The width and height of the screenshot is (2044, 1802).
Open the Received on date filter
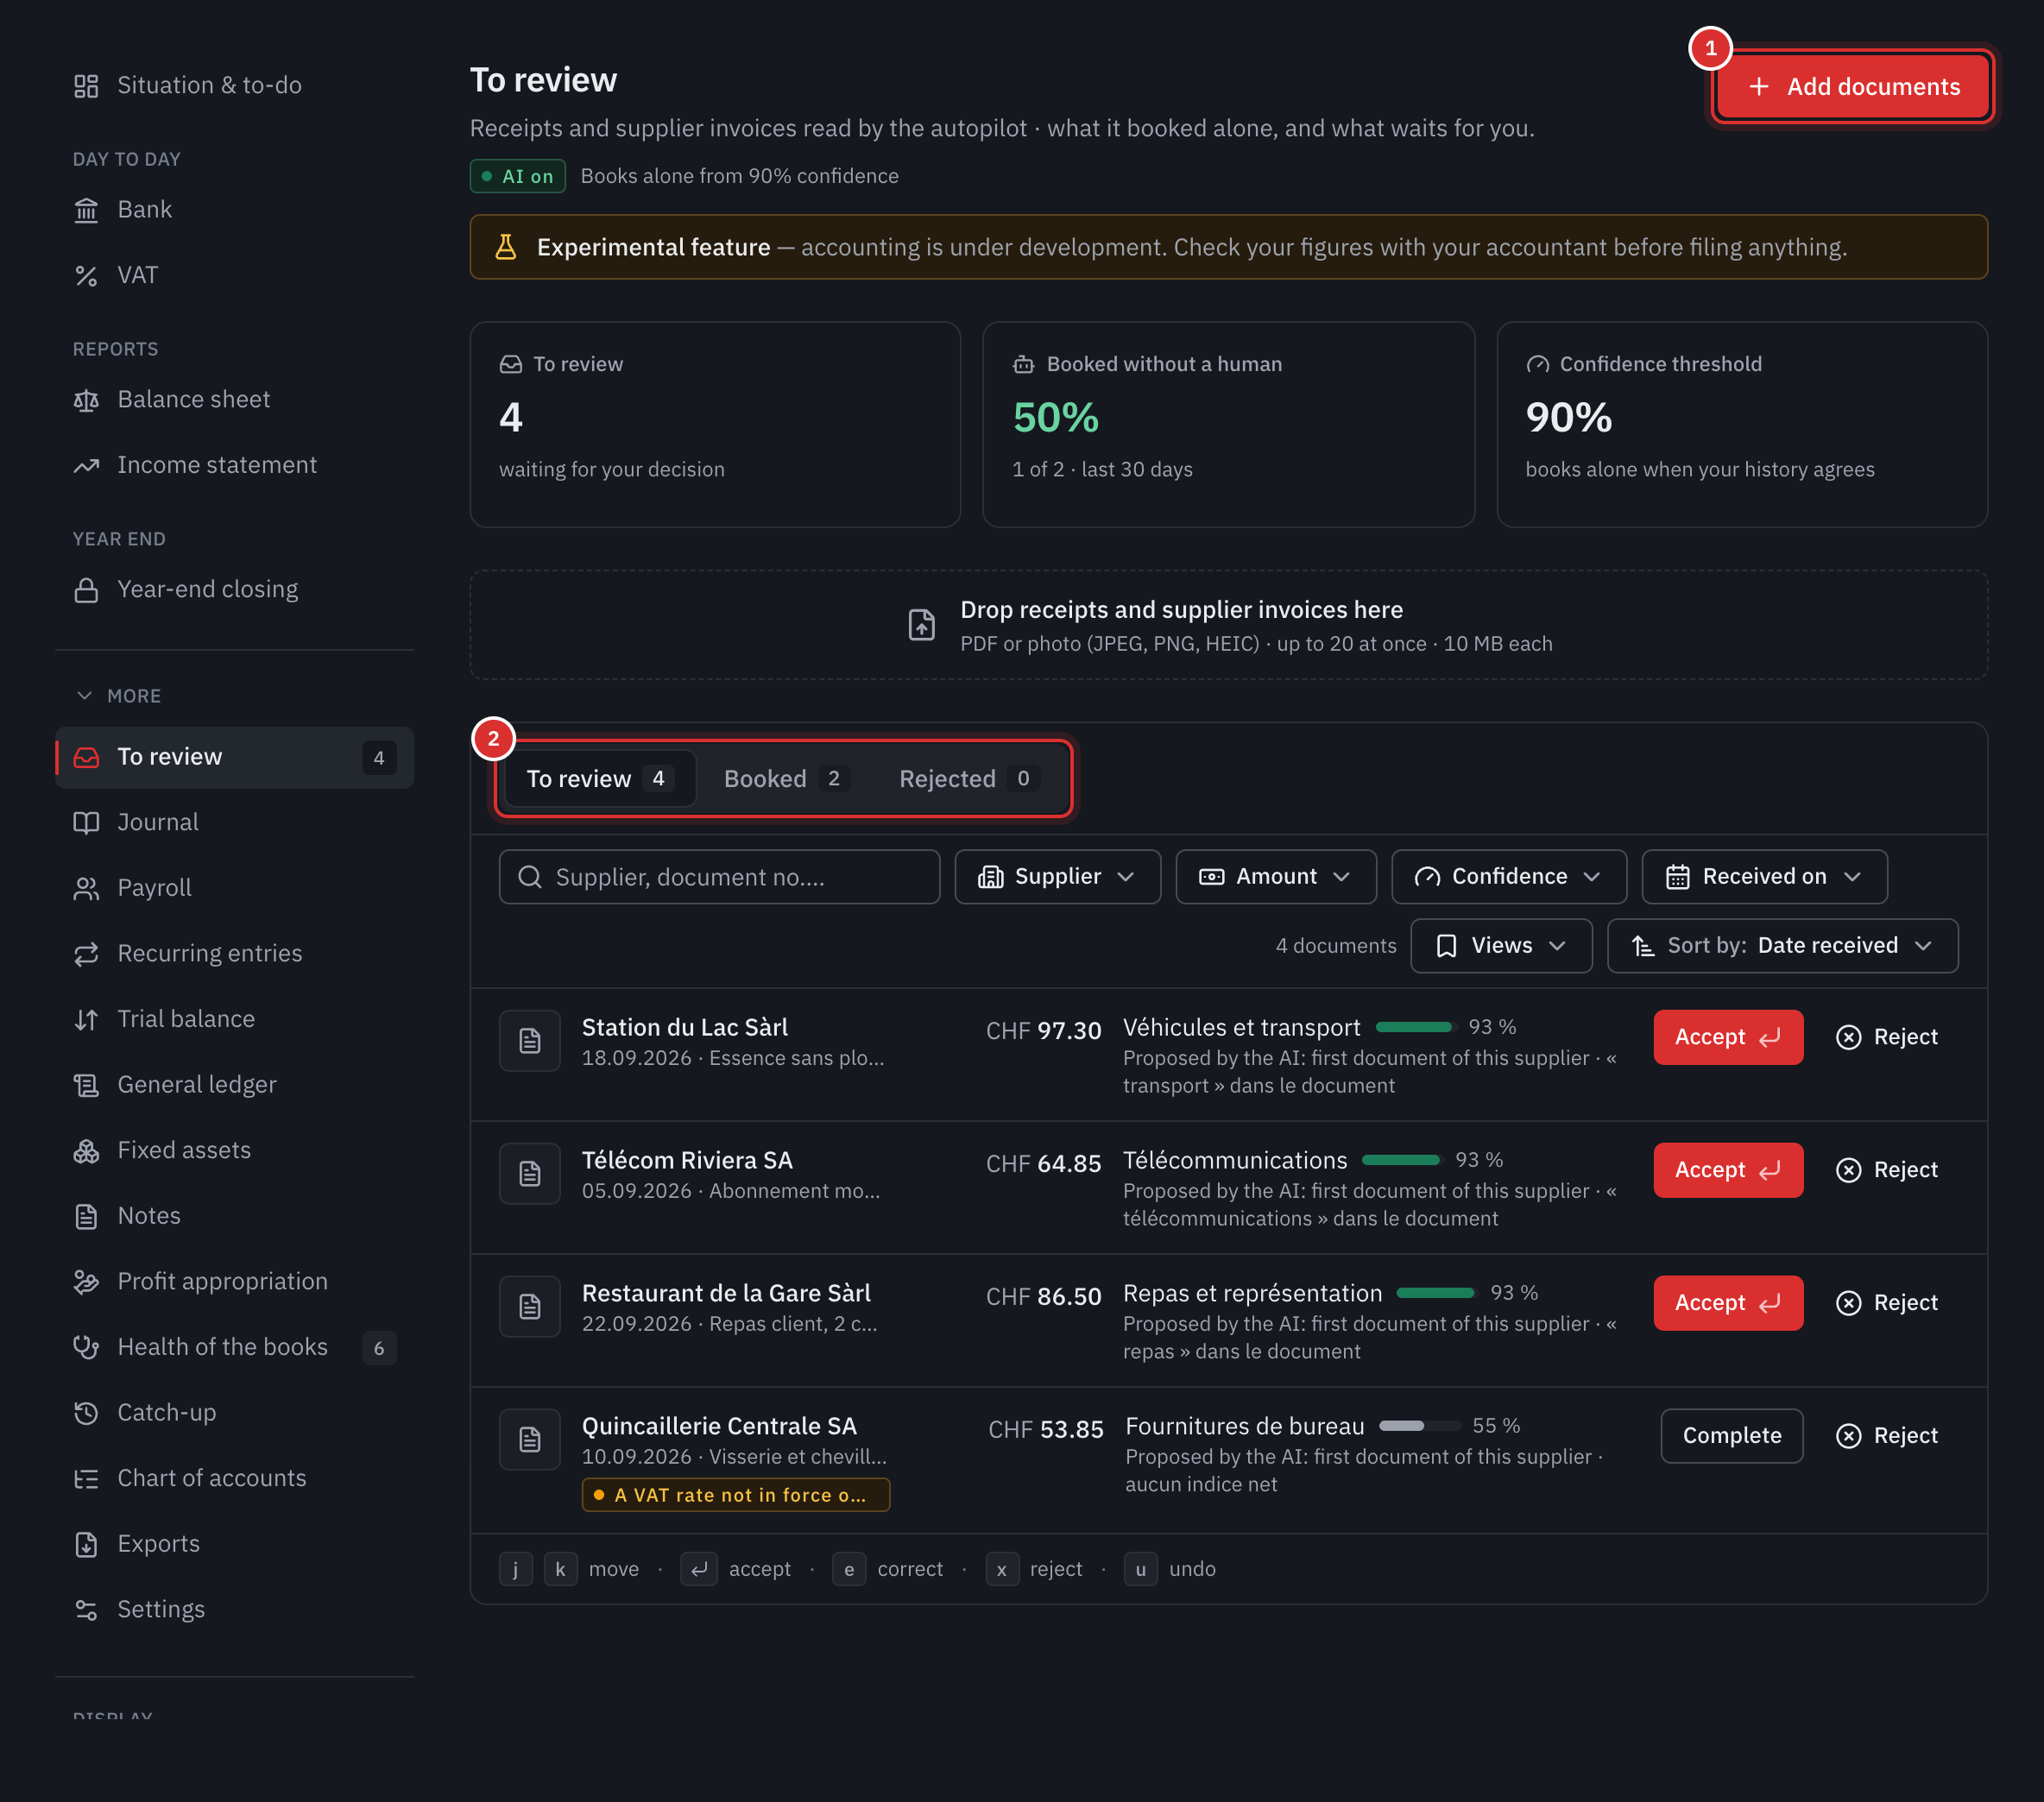1764,877
